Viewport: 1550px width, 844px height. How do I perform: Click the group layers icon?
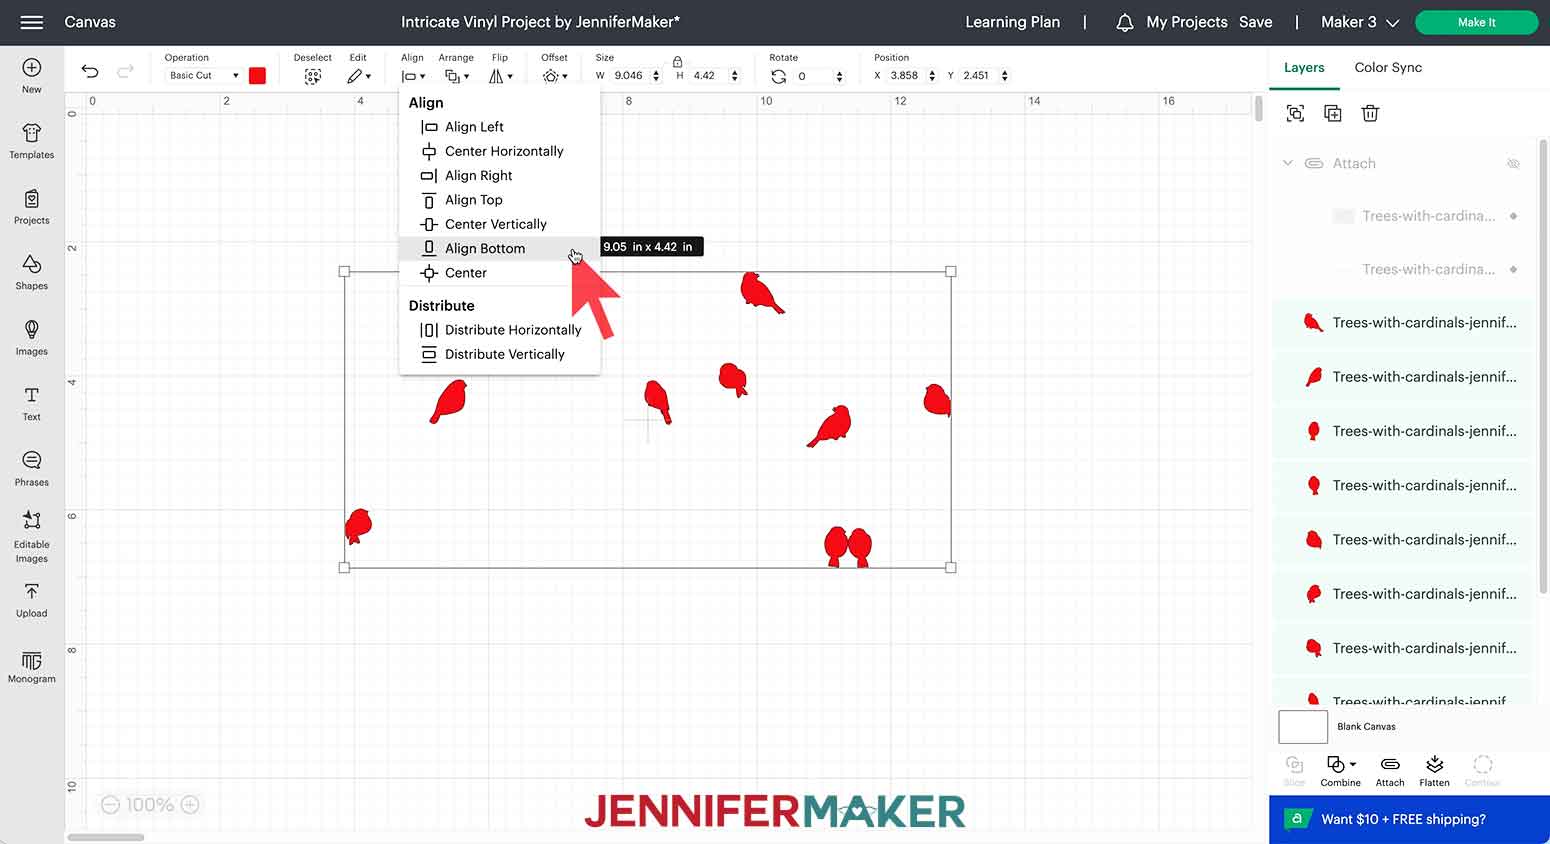click(1295, 113)
